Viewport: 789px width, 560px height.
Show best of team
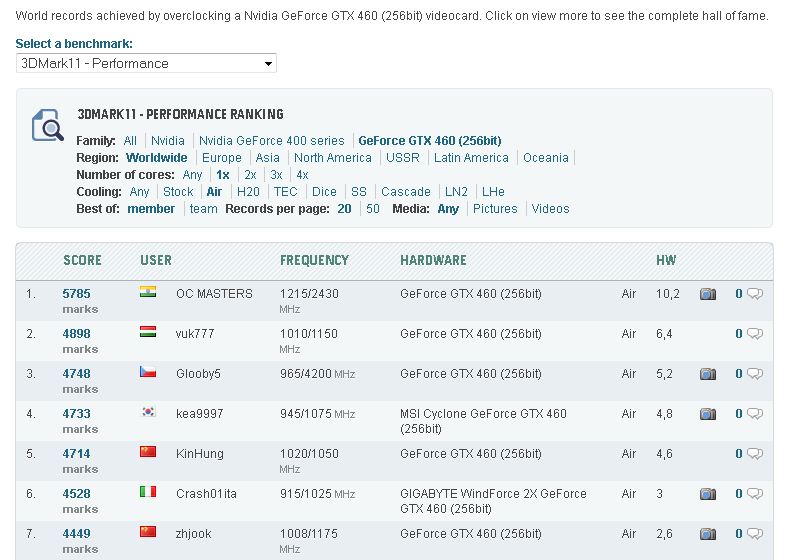204,209
